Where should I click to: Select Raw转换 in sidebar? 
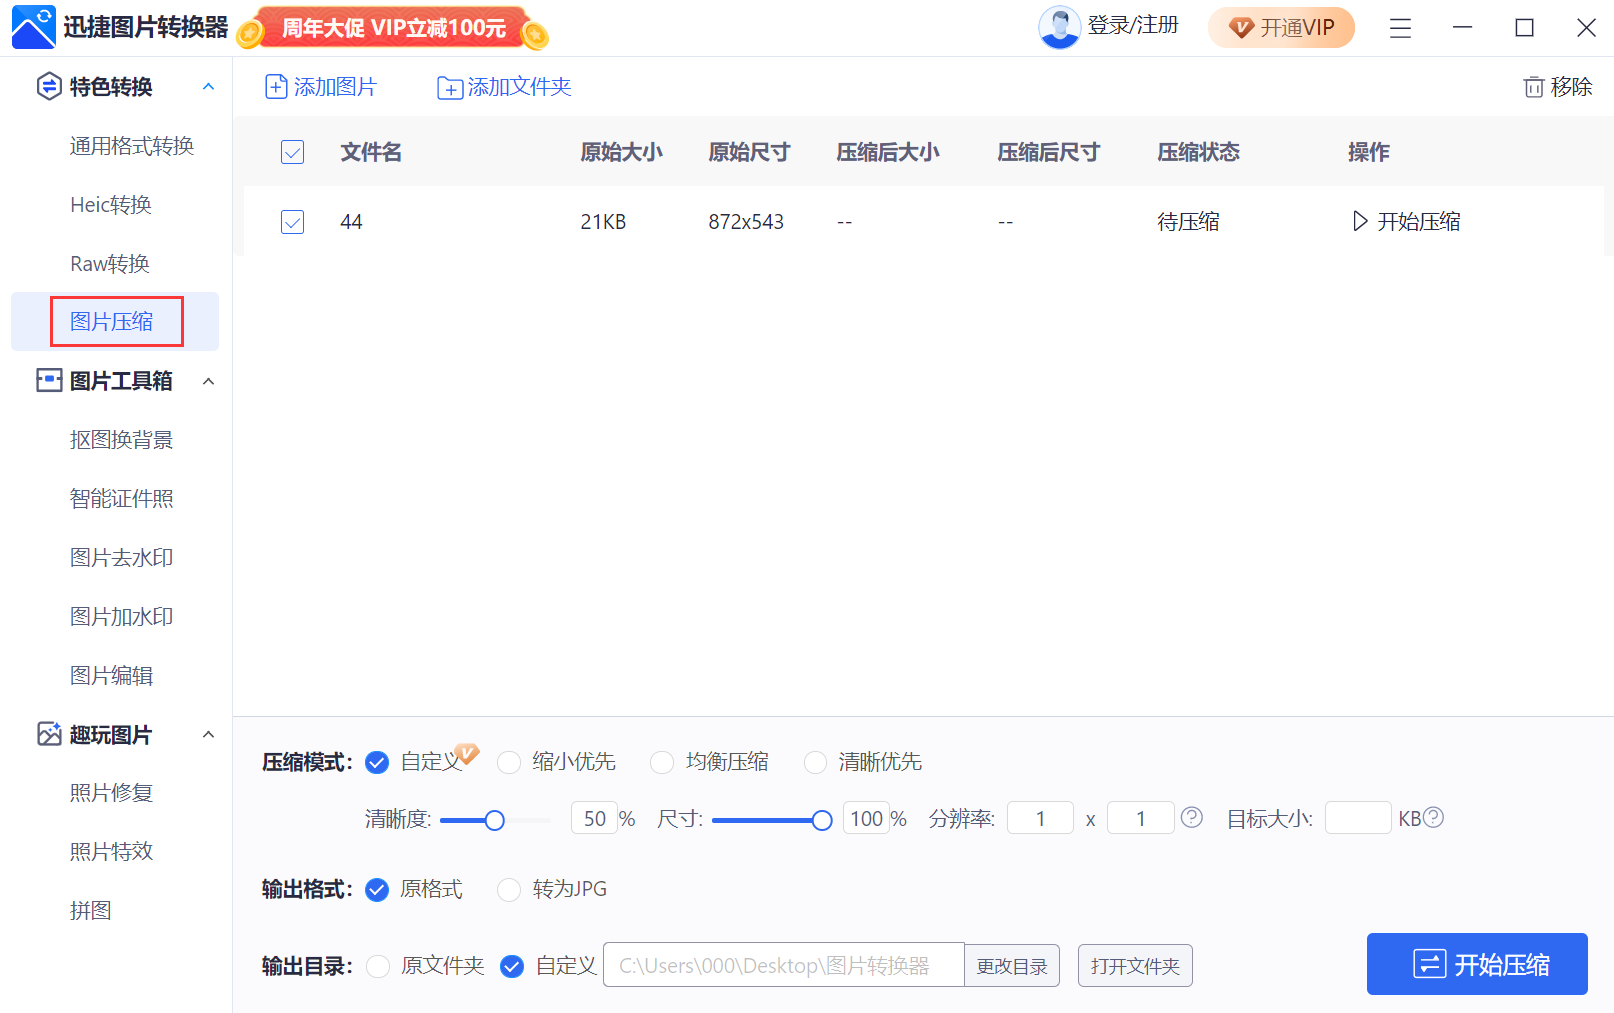(x=110, y=264)
